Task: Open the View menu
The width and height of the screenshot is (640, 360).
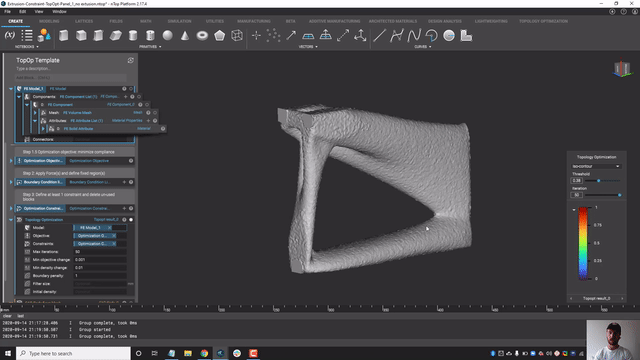Action: click(x=39, y=11)
